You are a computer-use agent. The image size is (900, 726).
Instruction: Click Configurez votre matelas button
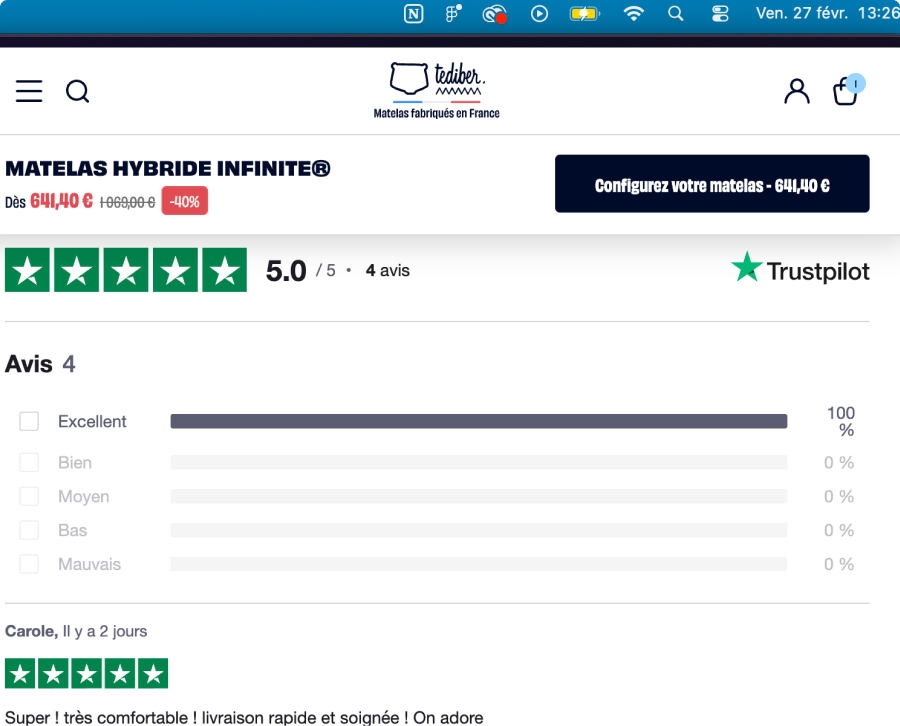pos(712,184)
